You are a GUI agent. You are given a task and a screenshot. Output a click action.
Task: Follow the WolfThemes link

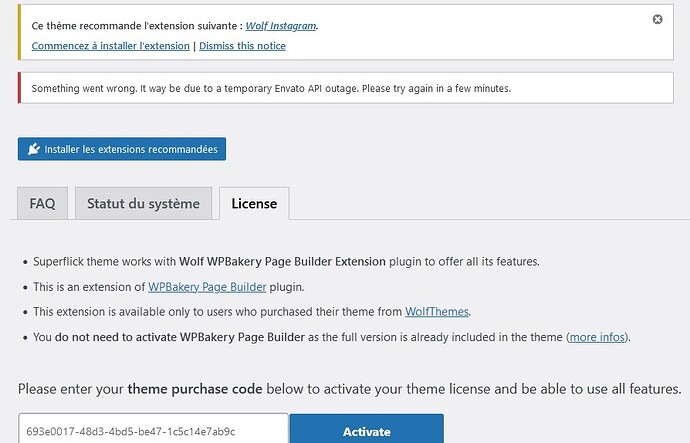click(437, 311)
